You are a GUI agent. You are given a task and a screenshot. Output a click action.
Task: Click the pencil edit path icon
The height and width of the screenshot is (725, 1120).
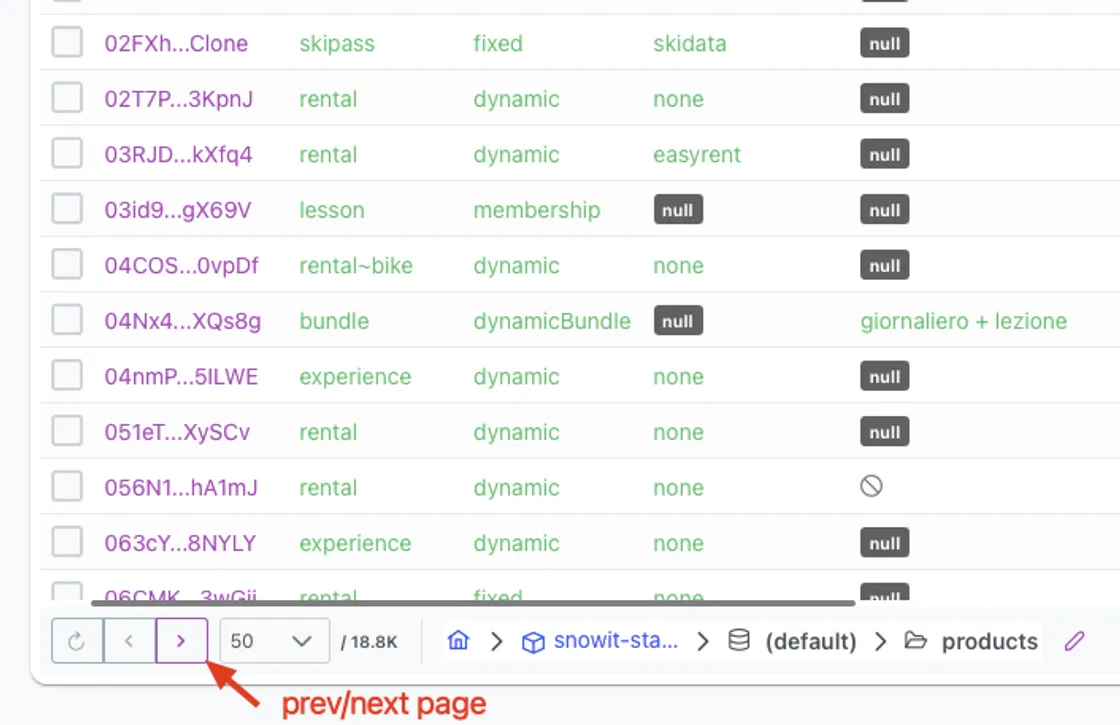coord(1074,641)
